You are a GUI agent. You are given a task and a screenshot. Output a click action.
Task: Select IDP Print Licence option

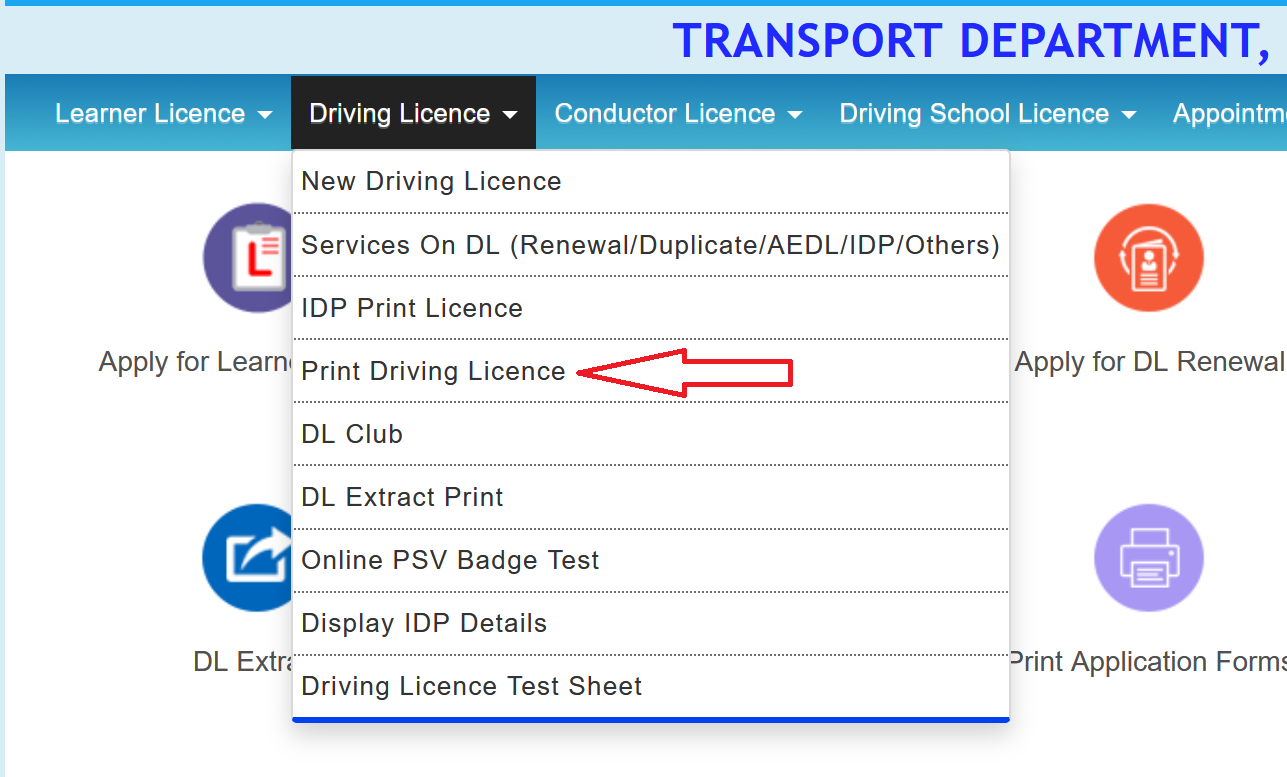[412, 308]
